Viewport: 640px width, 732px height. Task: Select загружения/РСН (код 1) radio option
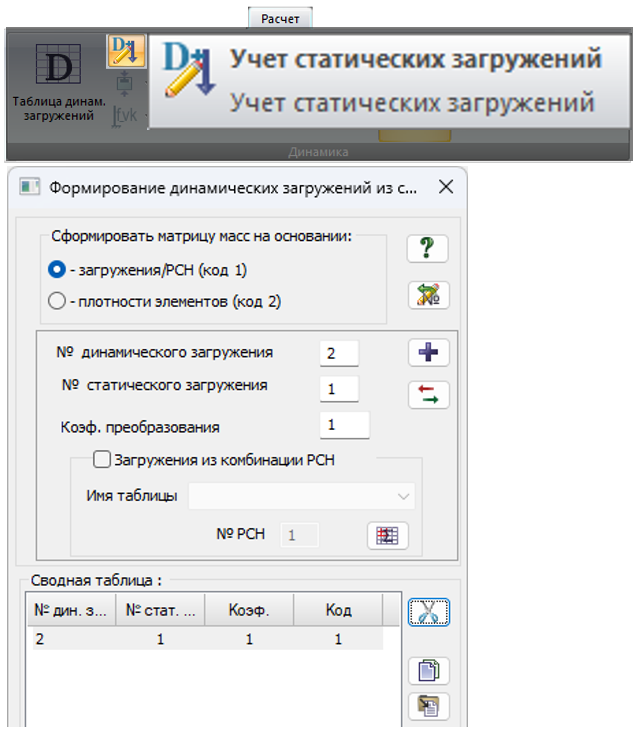[x=57, y=270]
